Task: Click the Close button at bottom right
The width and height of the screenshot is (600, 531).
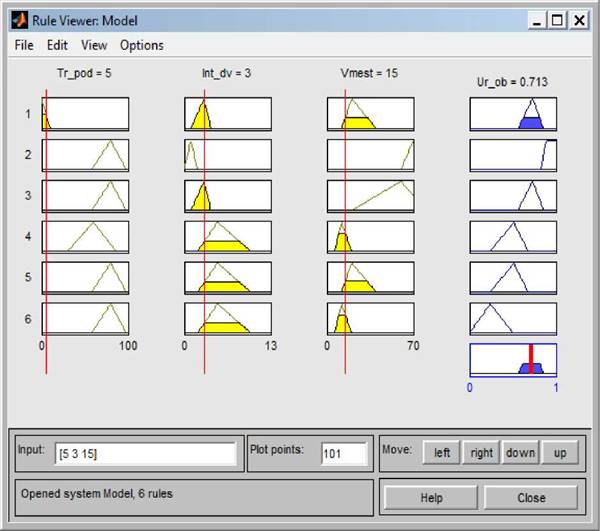Action: click(x=531, y=498)
